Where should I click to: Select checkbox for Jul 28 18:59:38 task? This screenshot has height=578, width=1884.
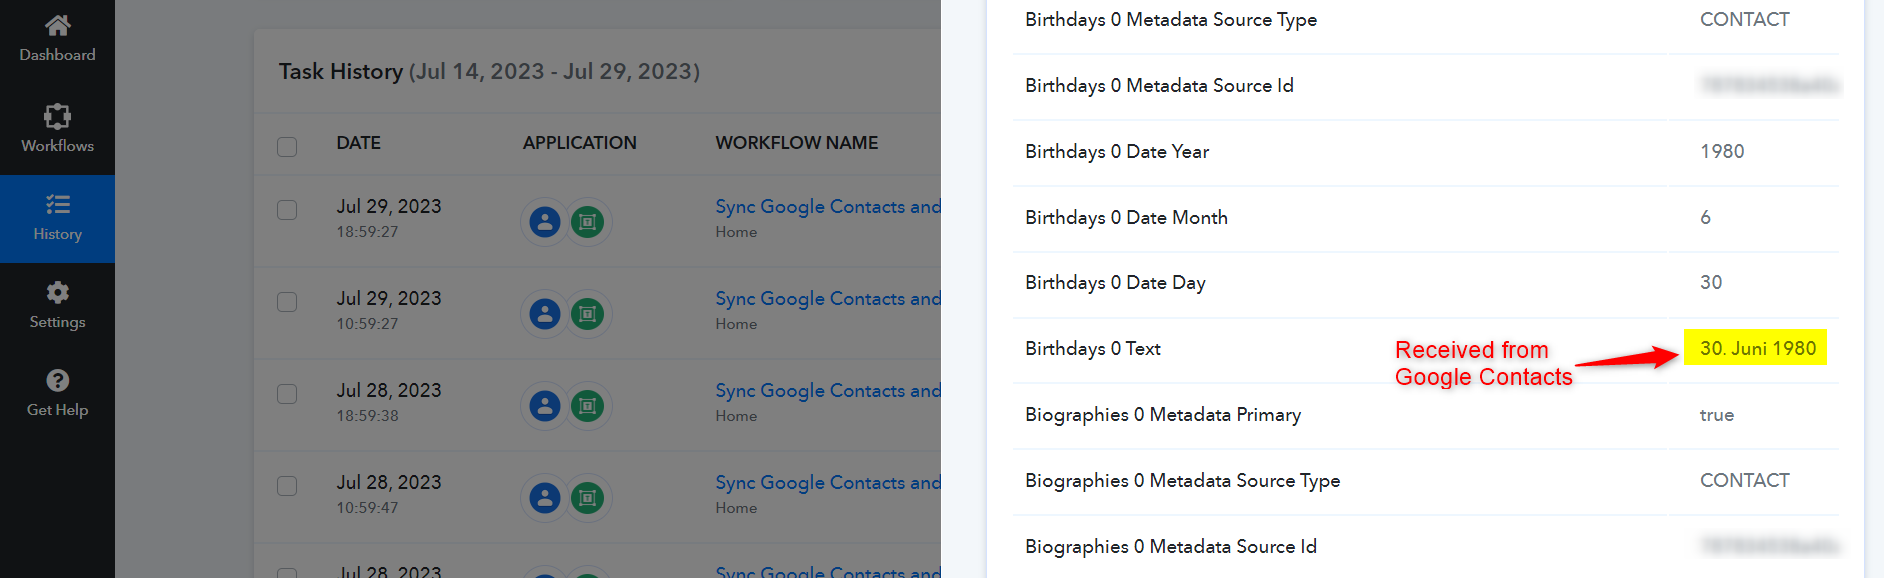(x=287, y=394)
